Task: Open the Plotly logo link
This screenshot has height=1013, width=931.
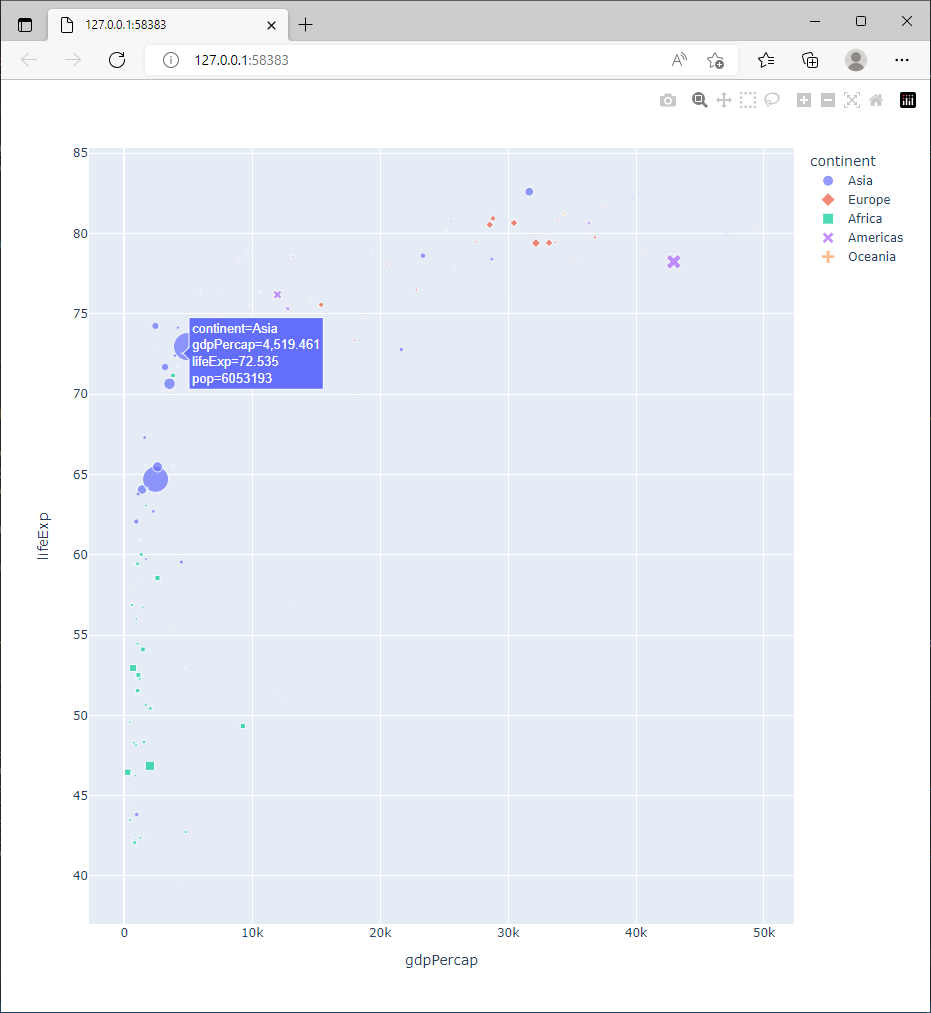Action: 908,100
